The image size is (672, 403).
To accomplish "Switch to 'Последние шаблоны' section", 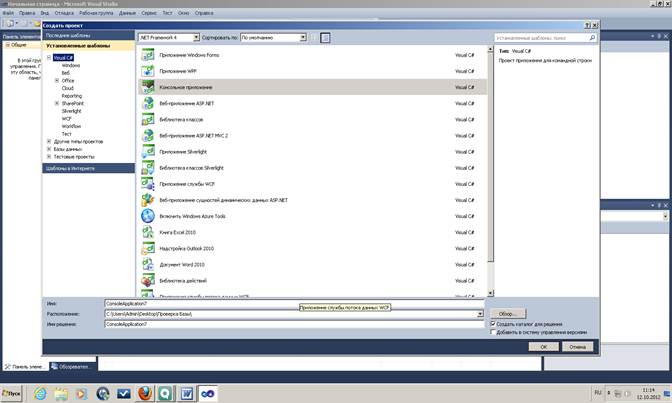I will click(x=88, y=36).
